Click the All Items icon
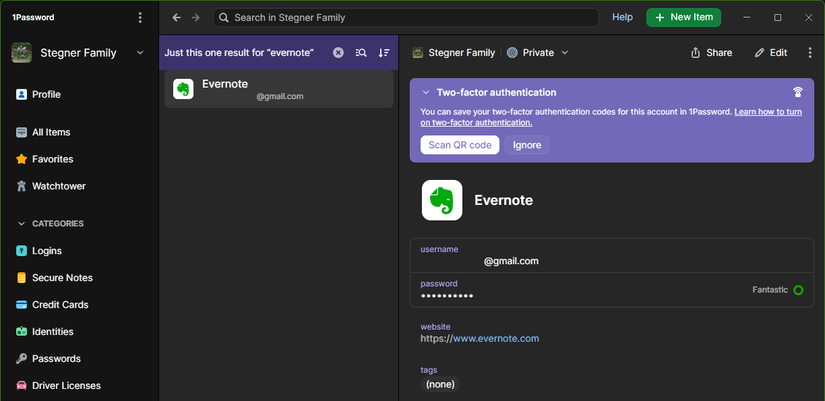 [x=21, y=132]
